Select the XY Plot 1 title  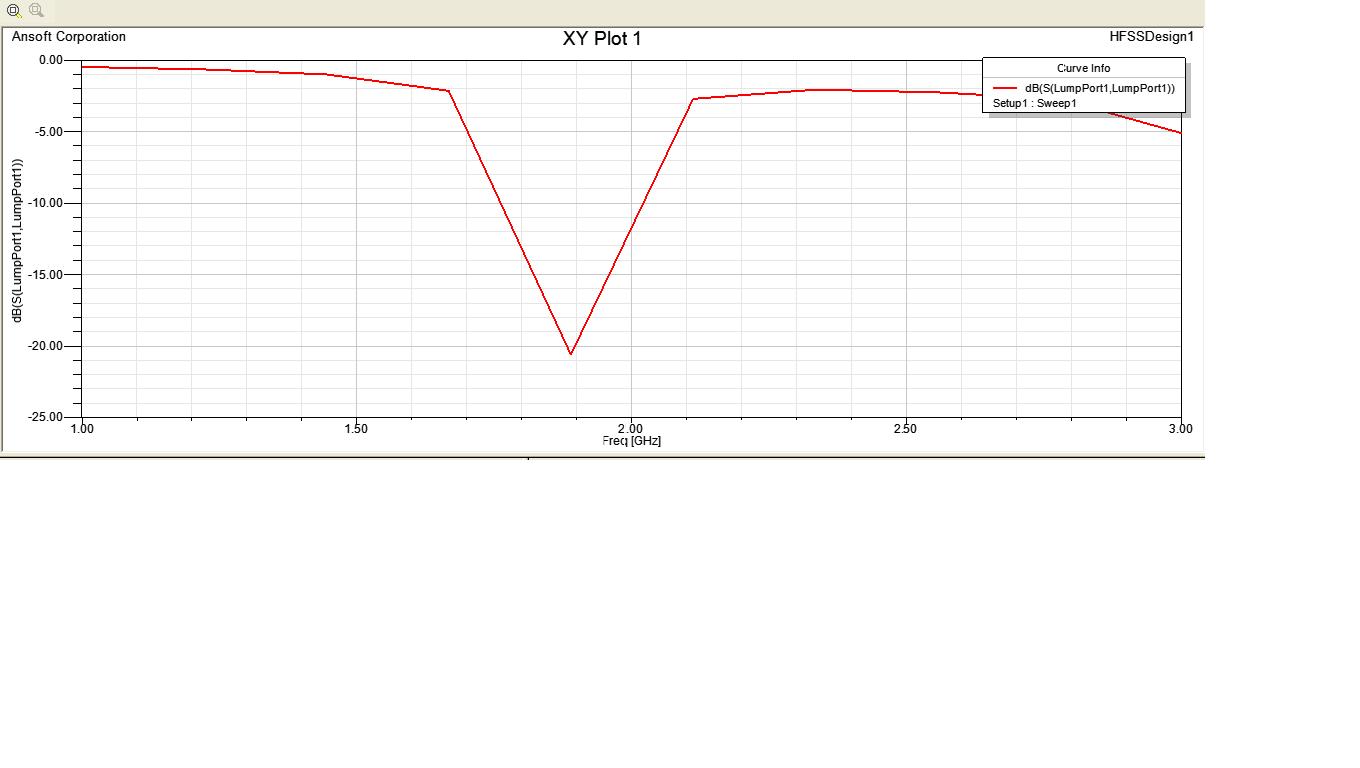pos(602,39)
